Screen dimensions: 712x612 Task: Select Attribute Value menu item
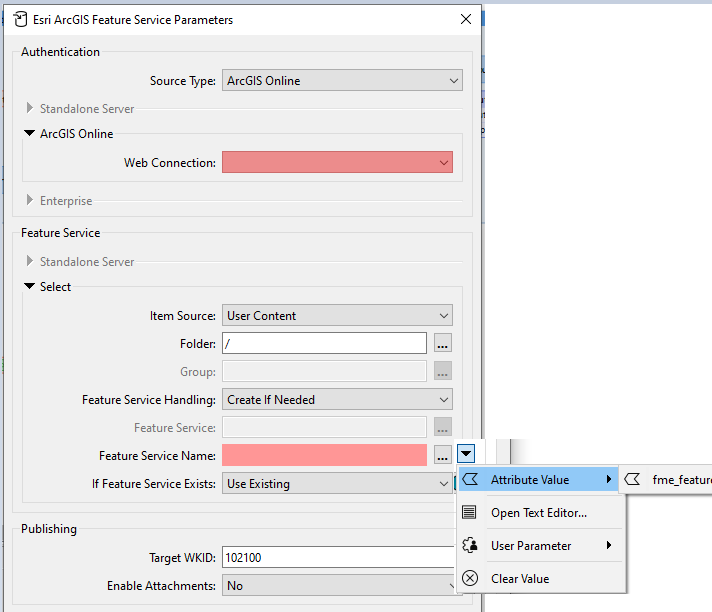point(539,479)
